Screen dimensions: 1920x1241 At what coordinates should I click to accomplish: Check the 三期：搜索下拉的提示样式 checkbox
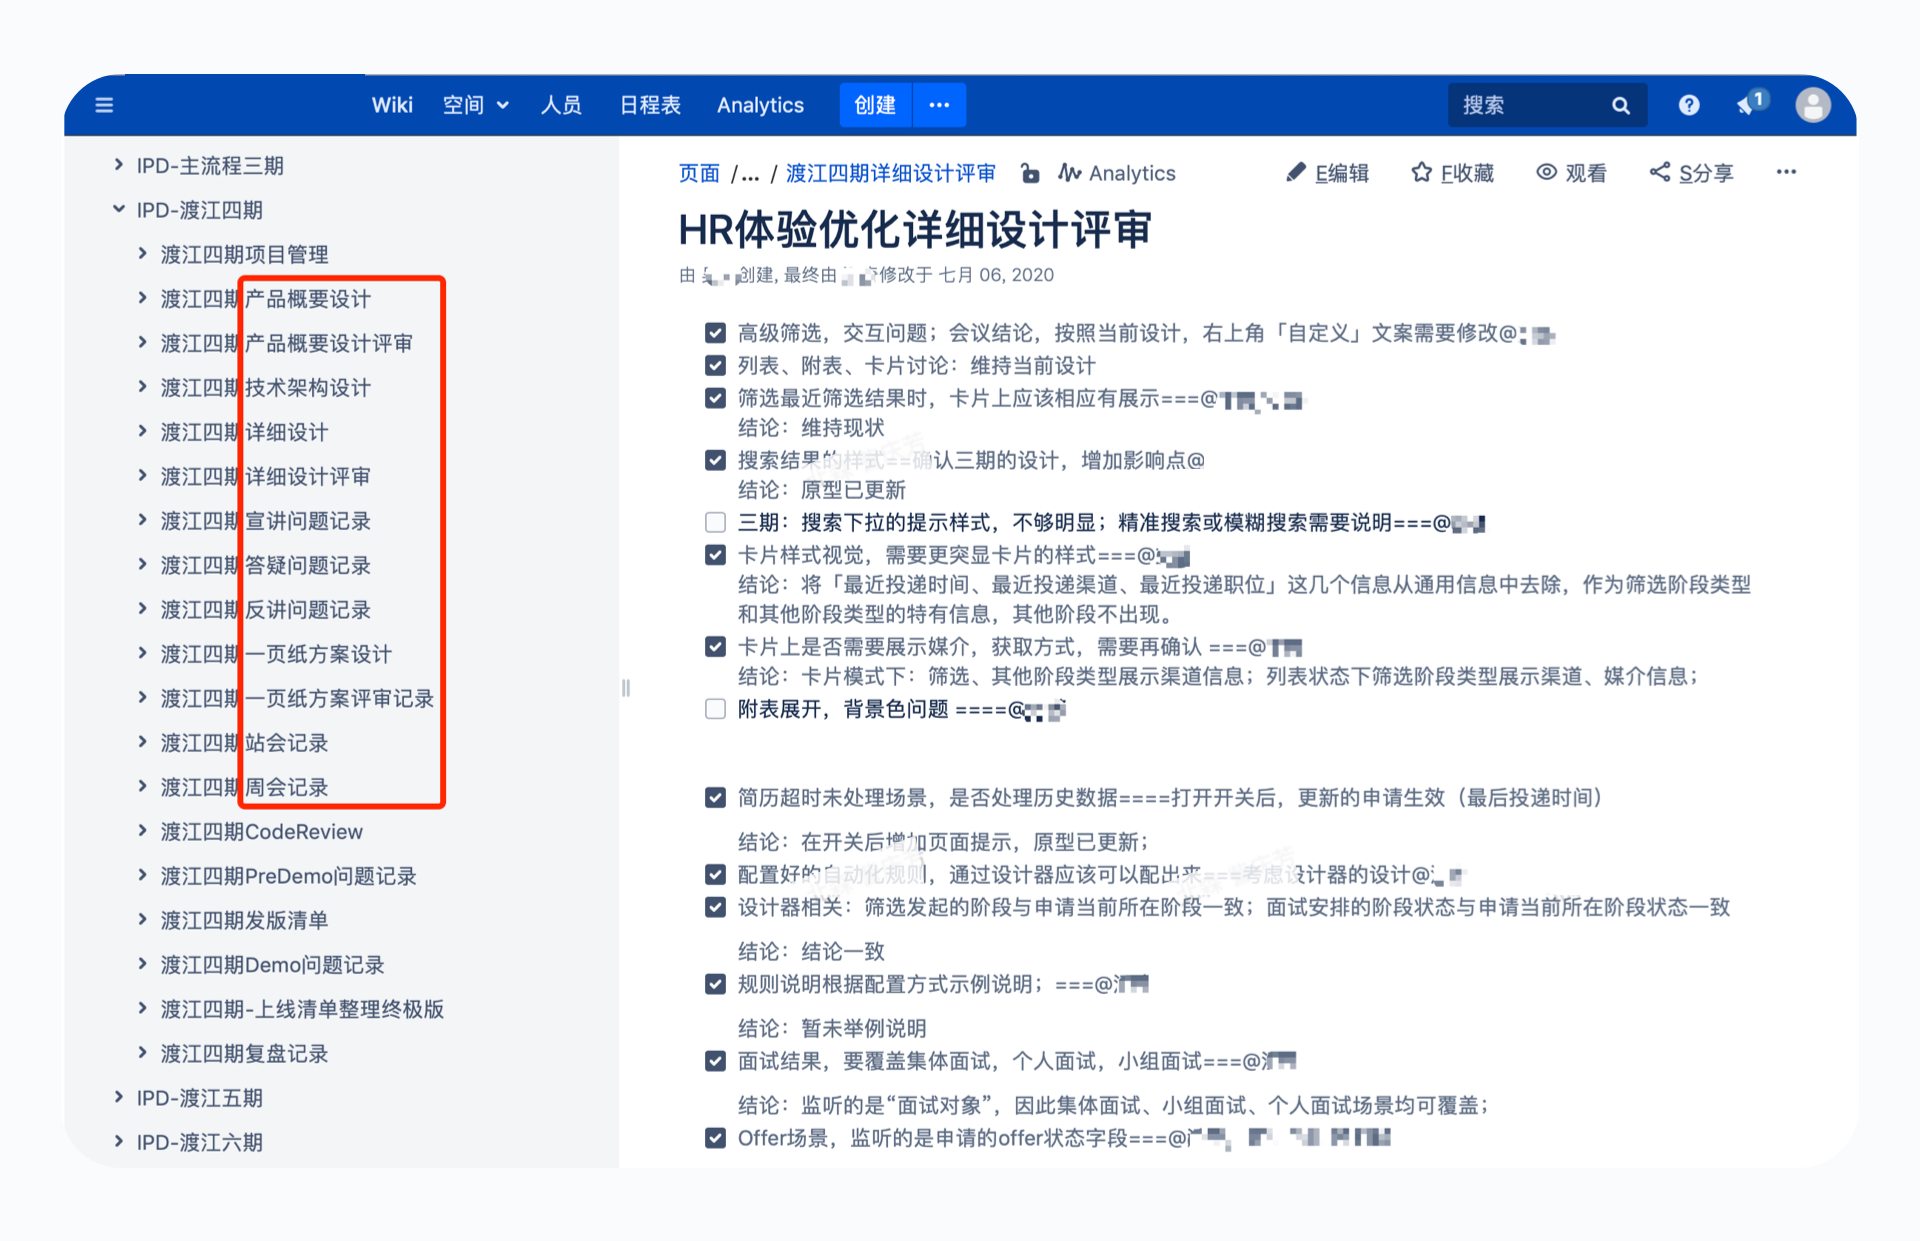(x=715, y=522)
